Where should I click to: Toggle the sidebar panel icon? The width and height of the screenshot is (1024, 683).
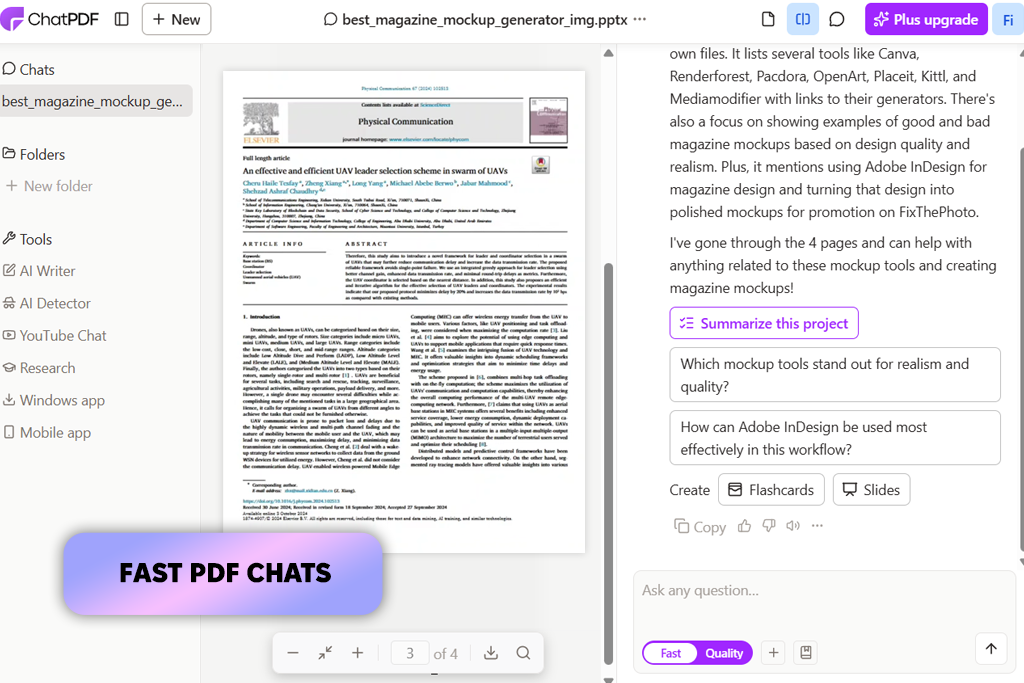(121, 20)
